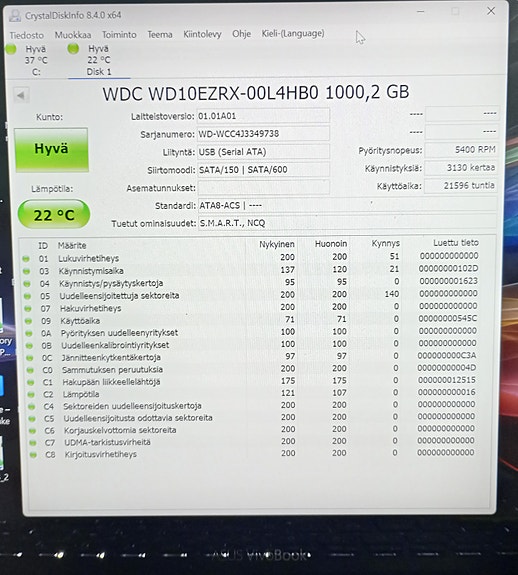This screenshot has width=518, height=575.
Task: Open the Tiedosto menu
Action: [x=26, y=35]
